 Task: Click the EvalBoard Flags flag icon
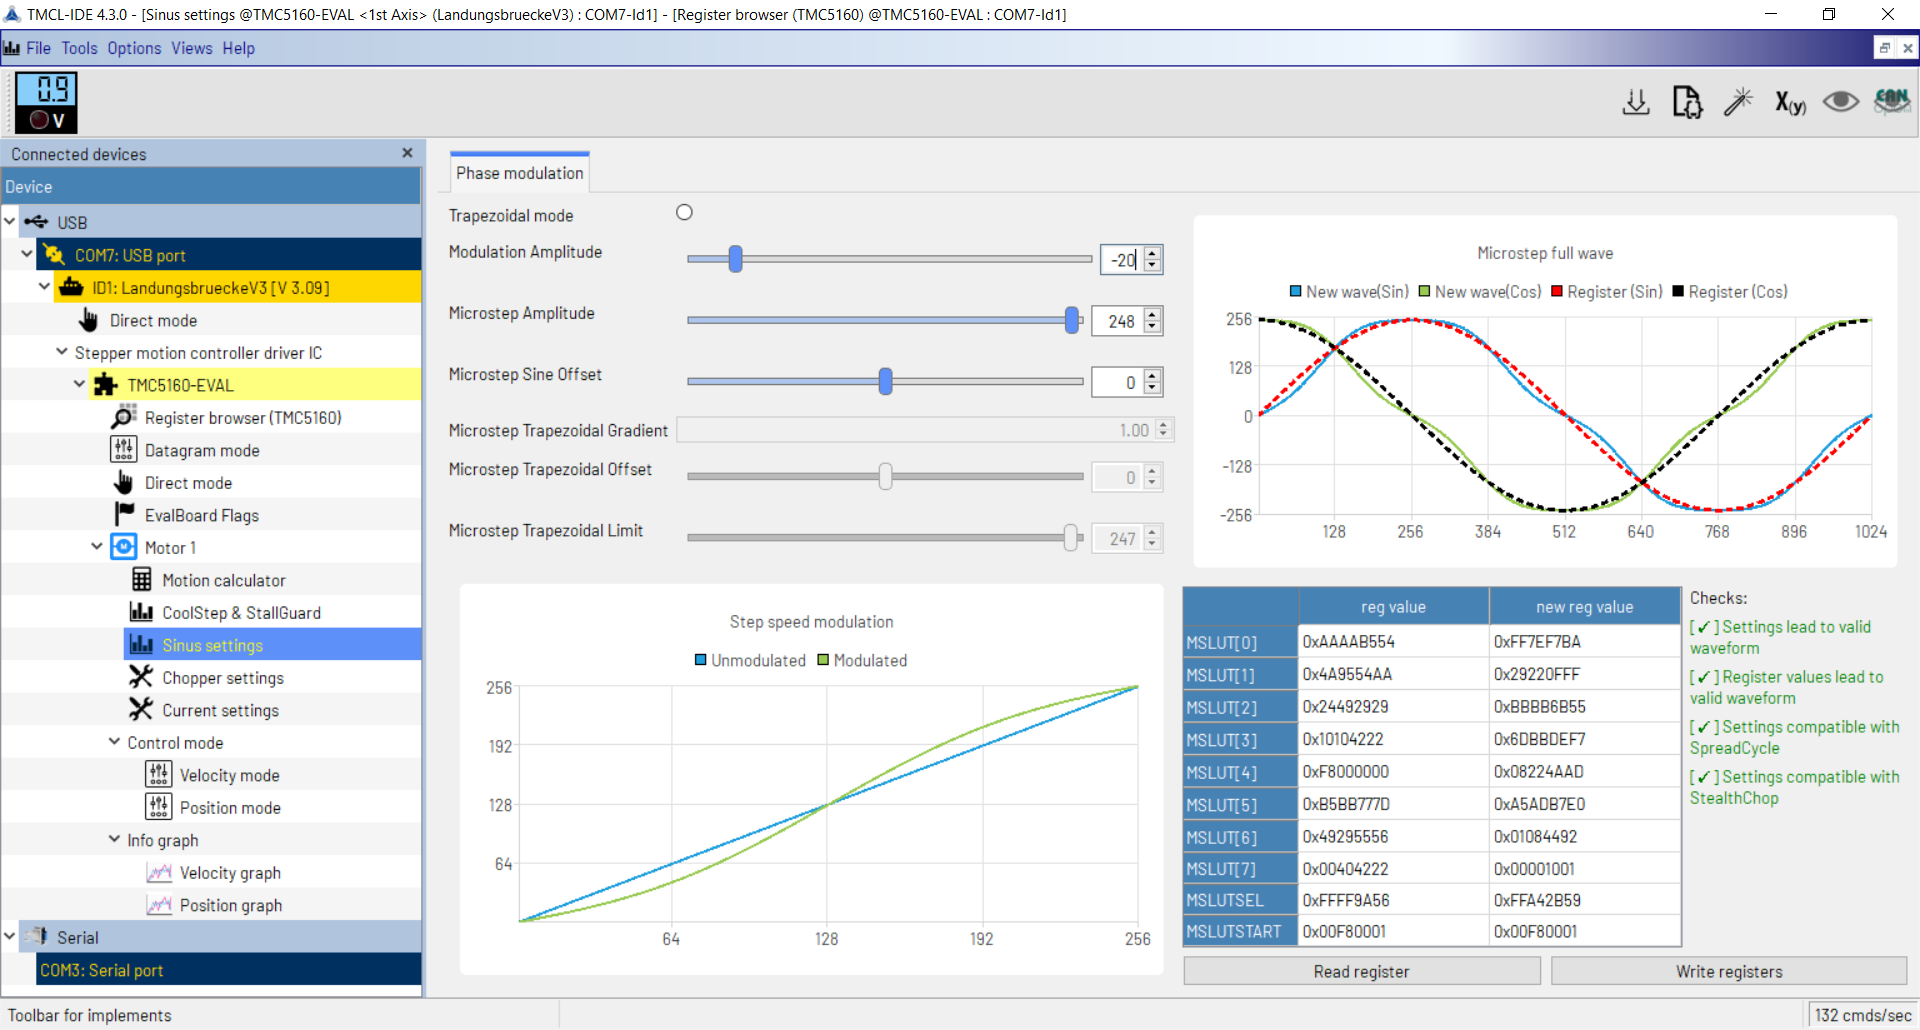[124, 514]
